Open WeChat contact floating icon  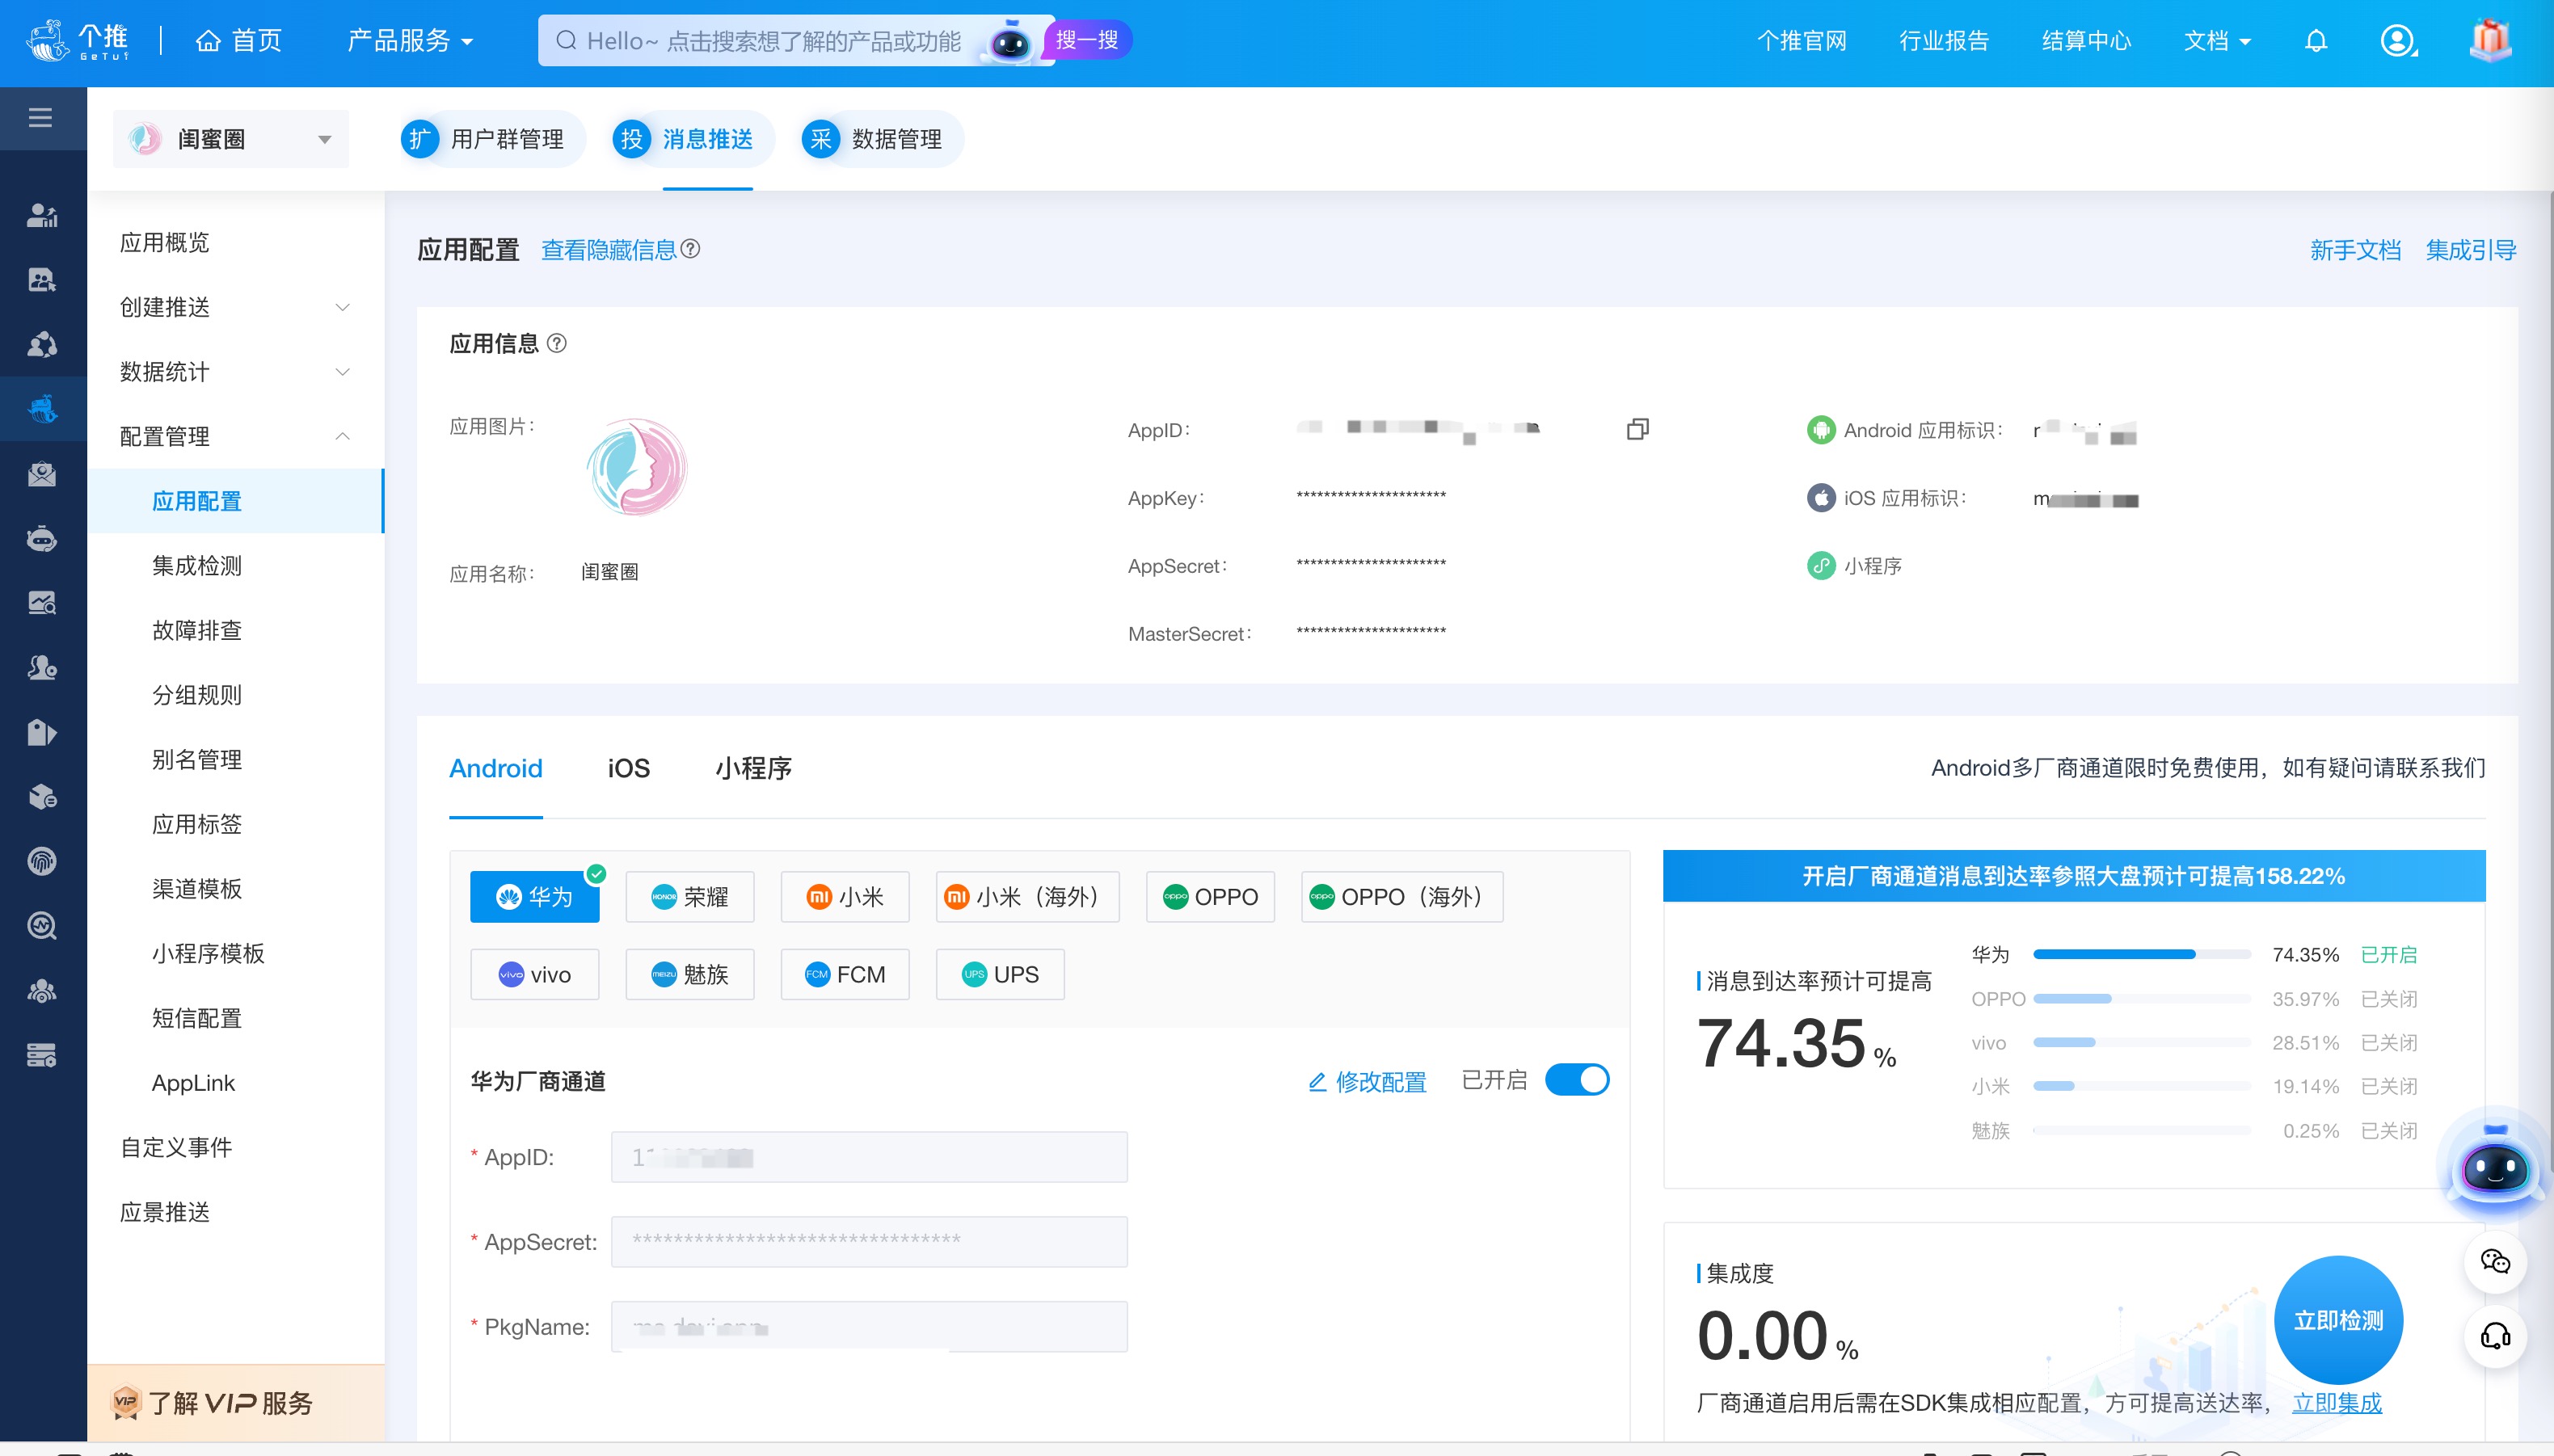click(2495, 1262)
